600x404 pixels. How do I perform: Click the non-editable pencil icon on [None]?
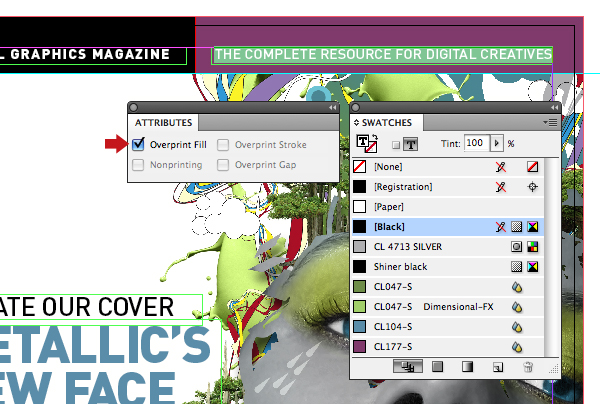point(501,167)
